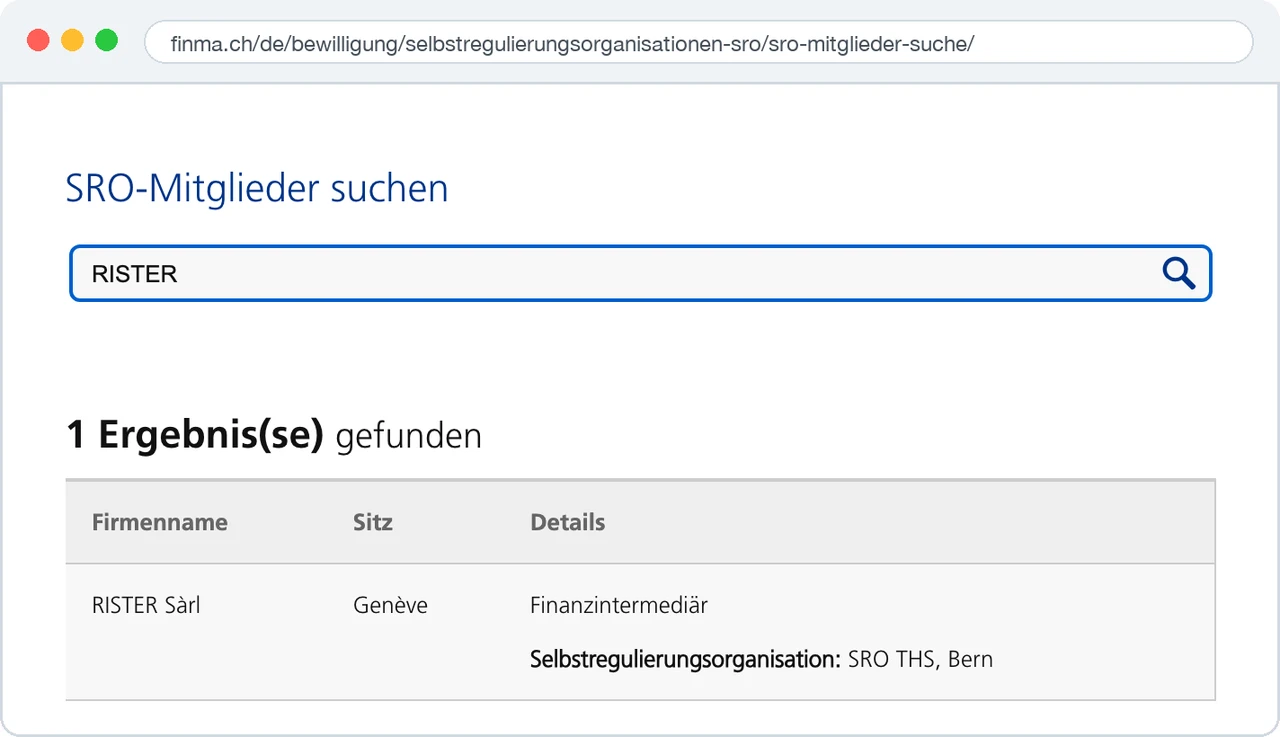
Task: Select the SRO THS, Bern value
Action: (x=920, y=659)
